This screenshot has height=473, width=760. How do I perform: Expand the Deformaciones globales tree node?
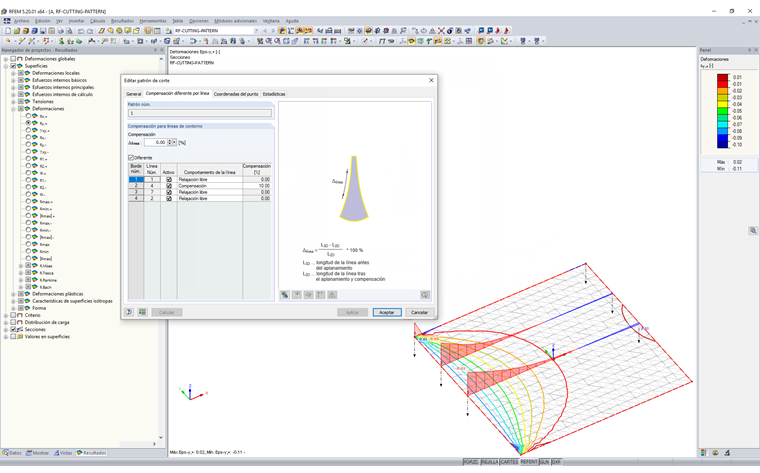point(6,59)
